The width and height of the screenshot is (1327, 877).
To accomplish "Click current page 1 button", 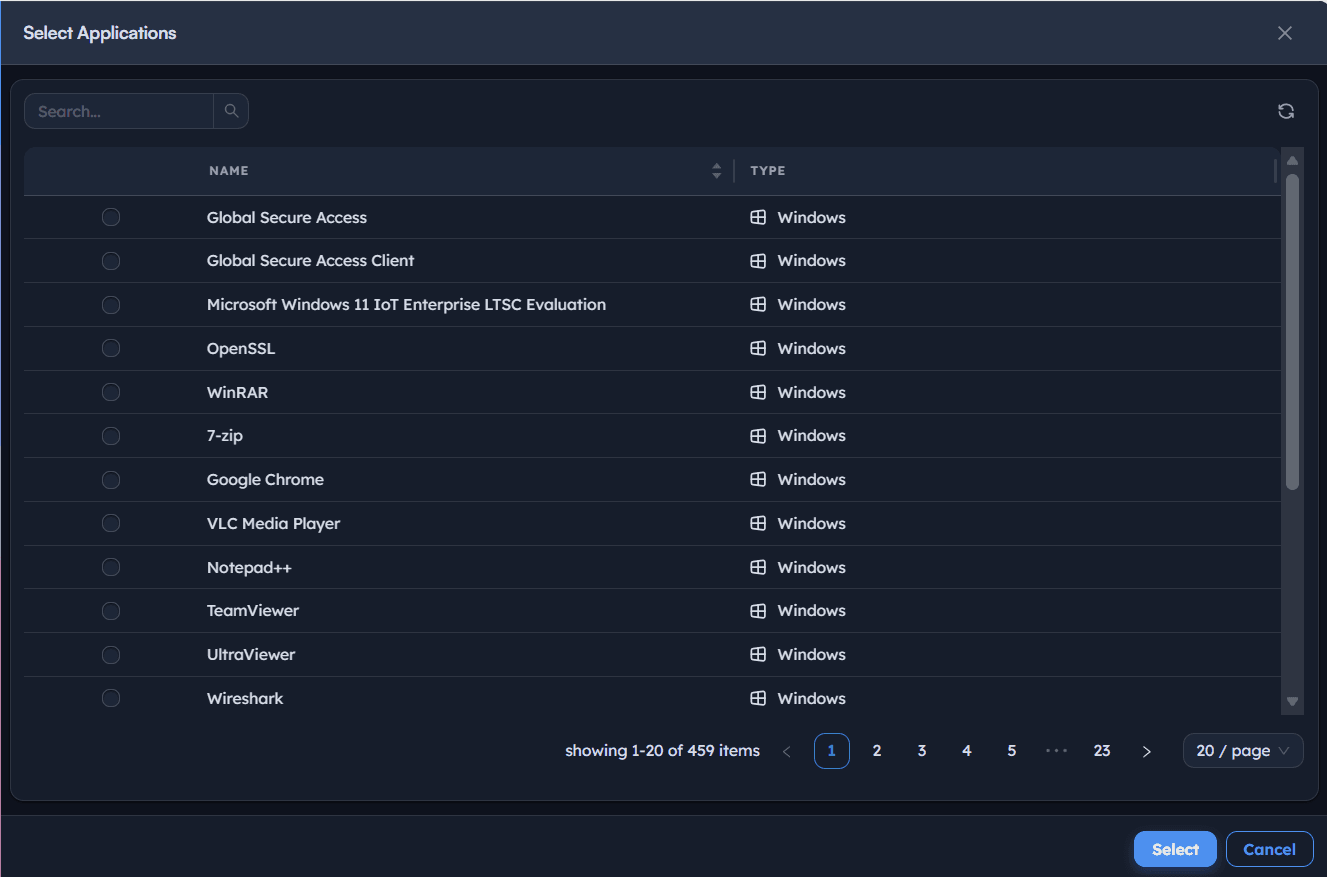I will [x=832, y=751].
